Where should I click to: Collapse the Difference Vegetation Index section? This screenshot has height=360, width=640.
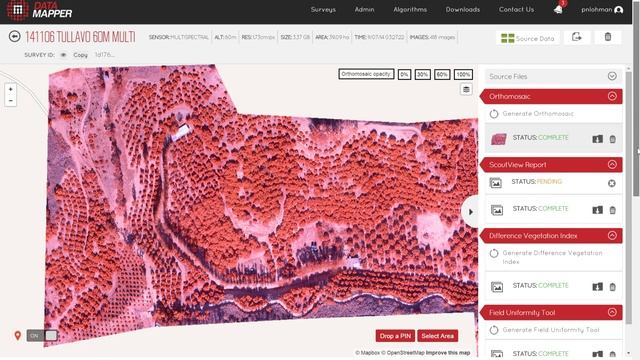[612, 236]
